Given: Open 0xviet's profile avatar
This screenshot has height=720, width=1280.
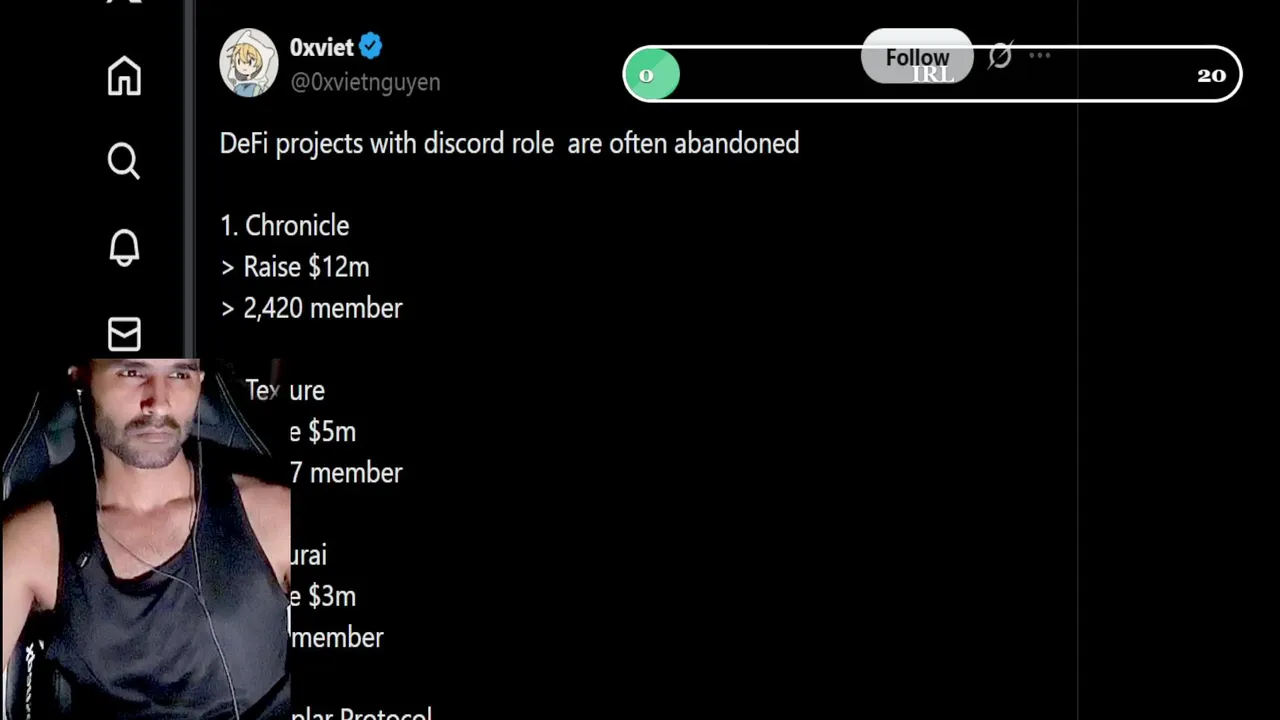Looking at the screenshot, I should point(248,63).
